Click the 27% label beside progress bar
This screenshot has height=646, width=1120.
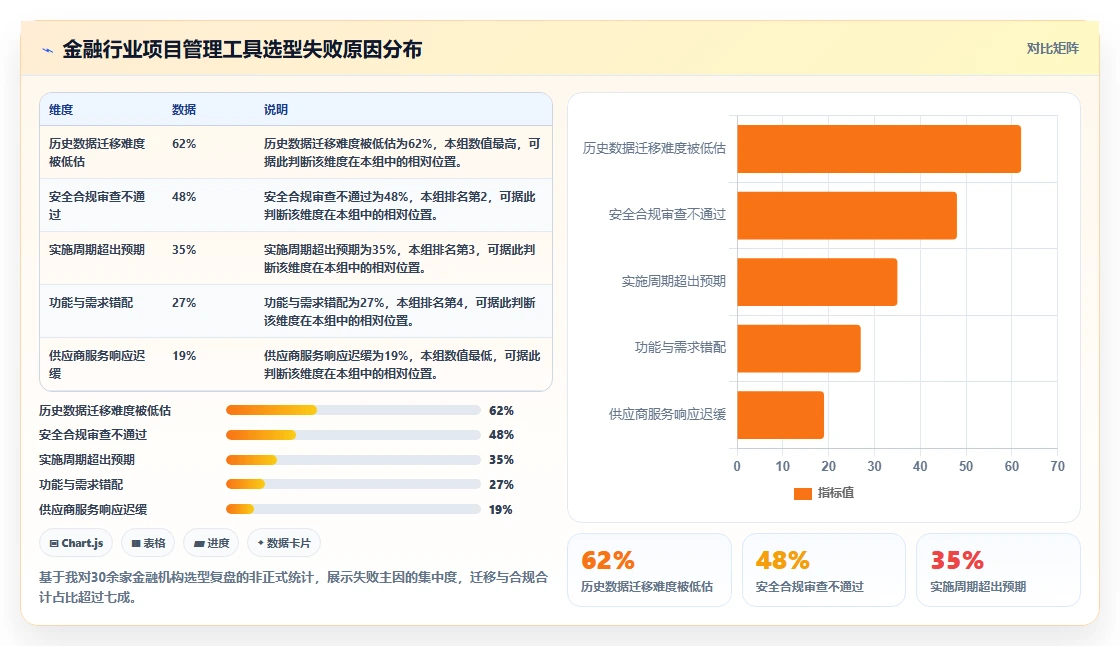pyautogui.click(x=501, y=484)
